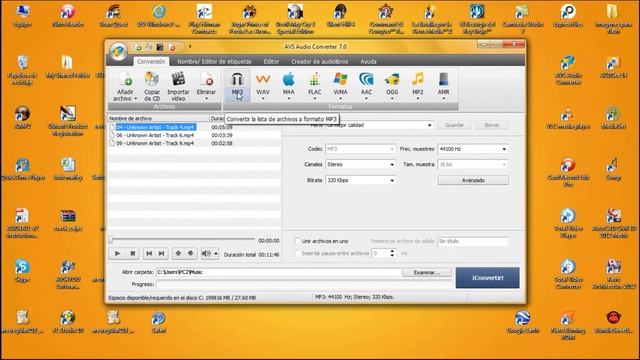640x360 pixels.
Task: Click Importar vídeo clapperboard icon
Action: [x=178, y=79]
